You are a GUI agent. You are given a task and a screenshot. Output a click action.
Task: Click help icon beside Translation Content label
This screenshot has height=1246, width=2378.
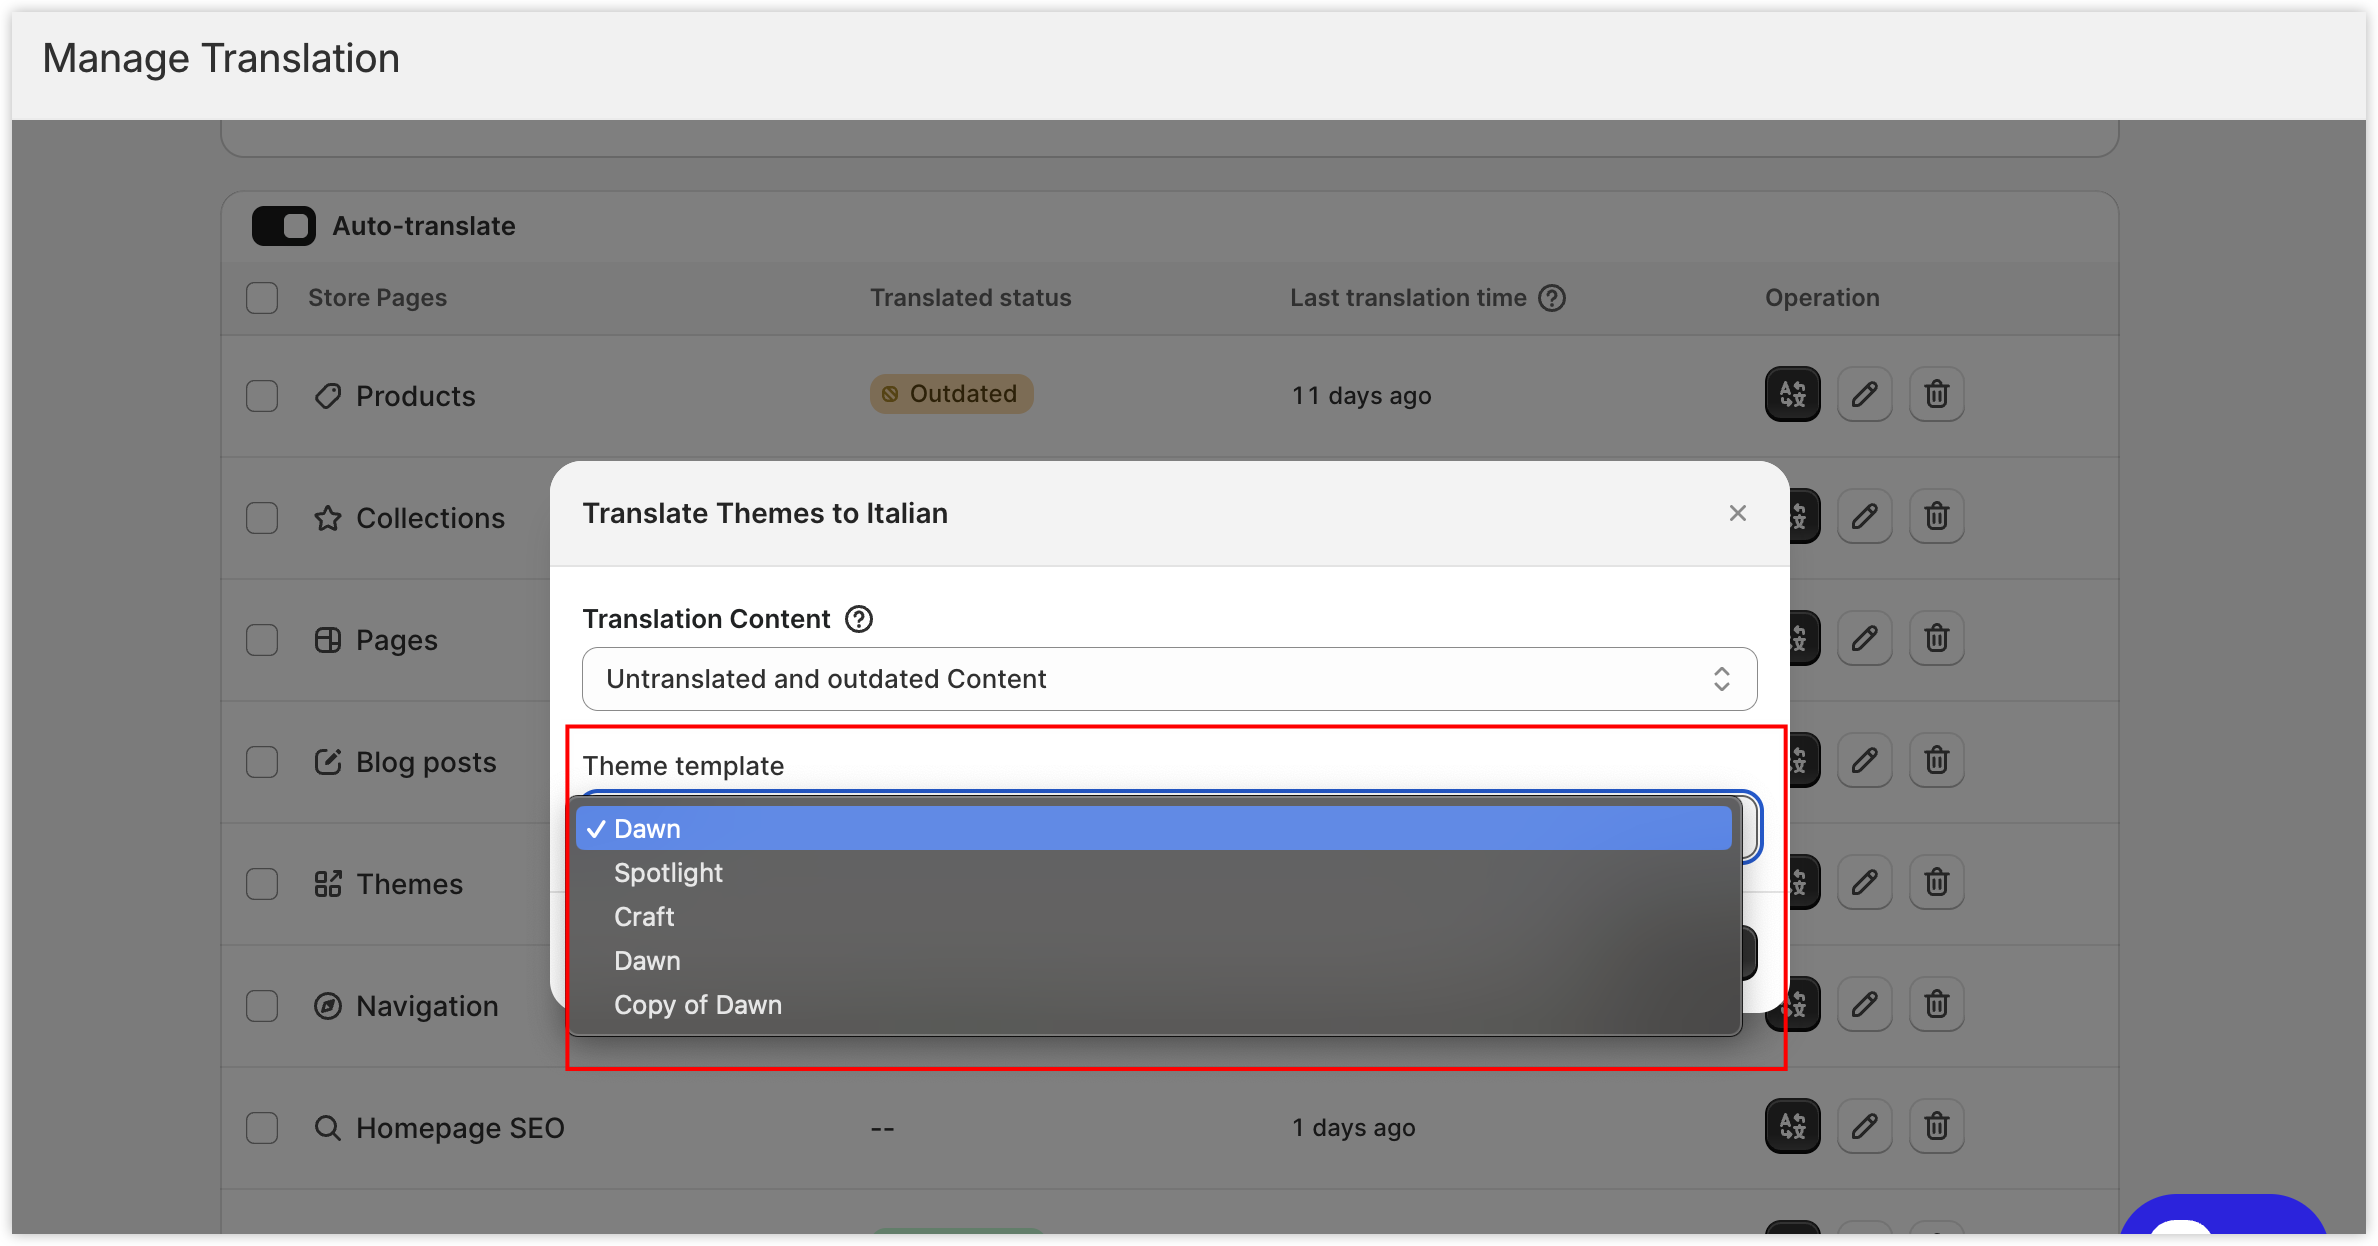[x=858, y=619]
